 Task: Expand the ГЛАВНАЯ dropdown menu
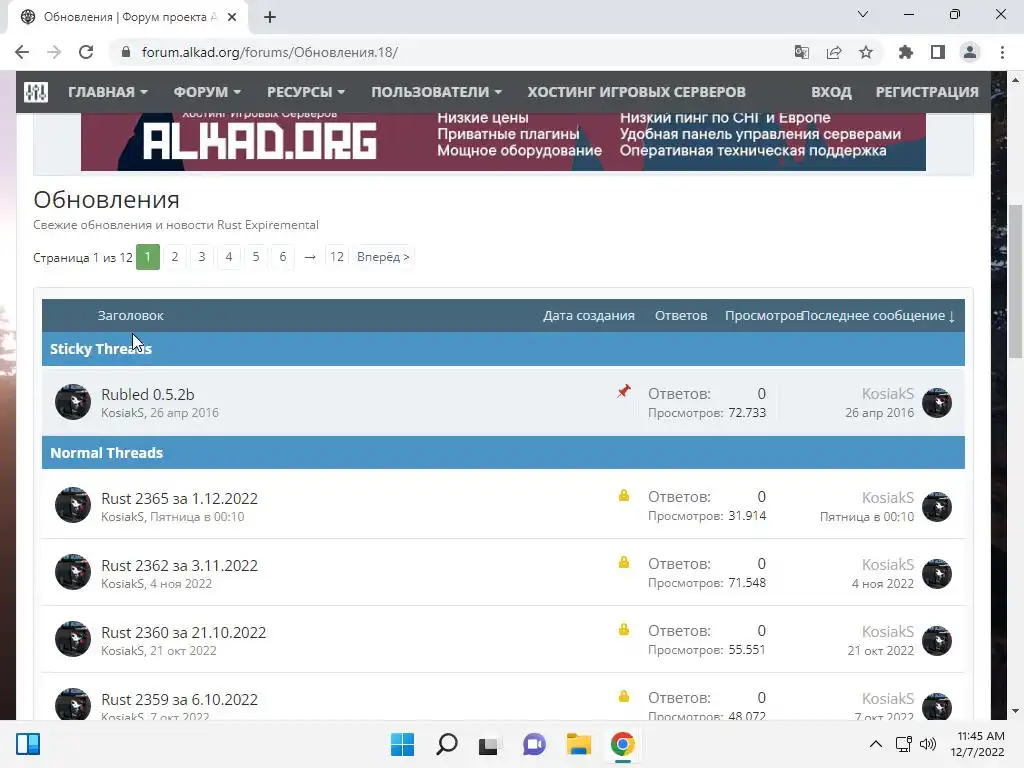[108, 92]
